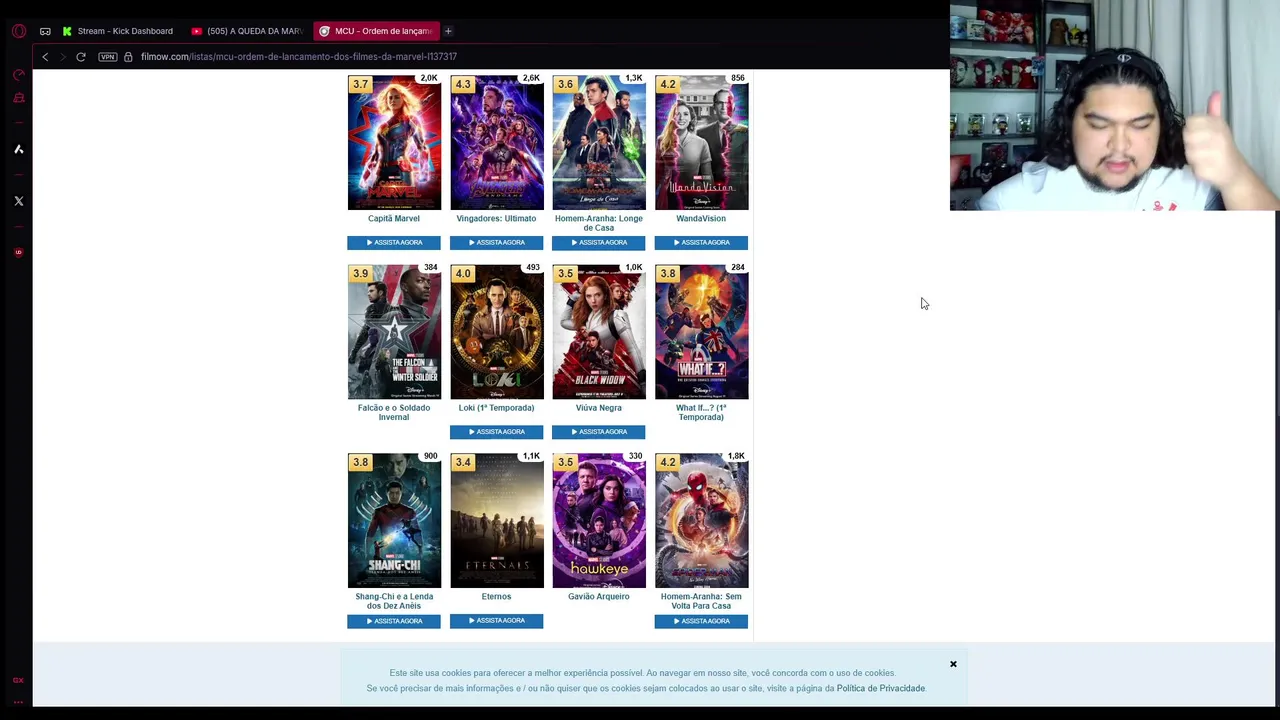Open the Capitã Marvel poster

(x=394, y=143)
